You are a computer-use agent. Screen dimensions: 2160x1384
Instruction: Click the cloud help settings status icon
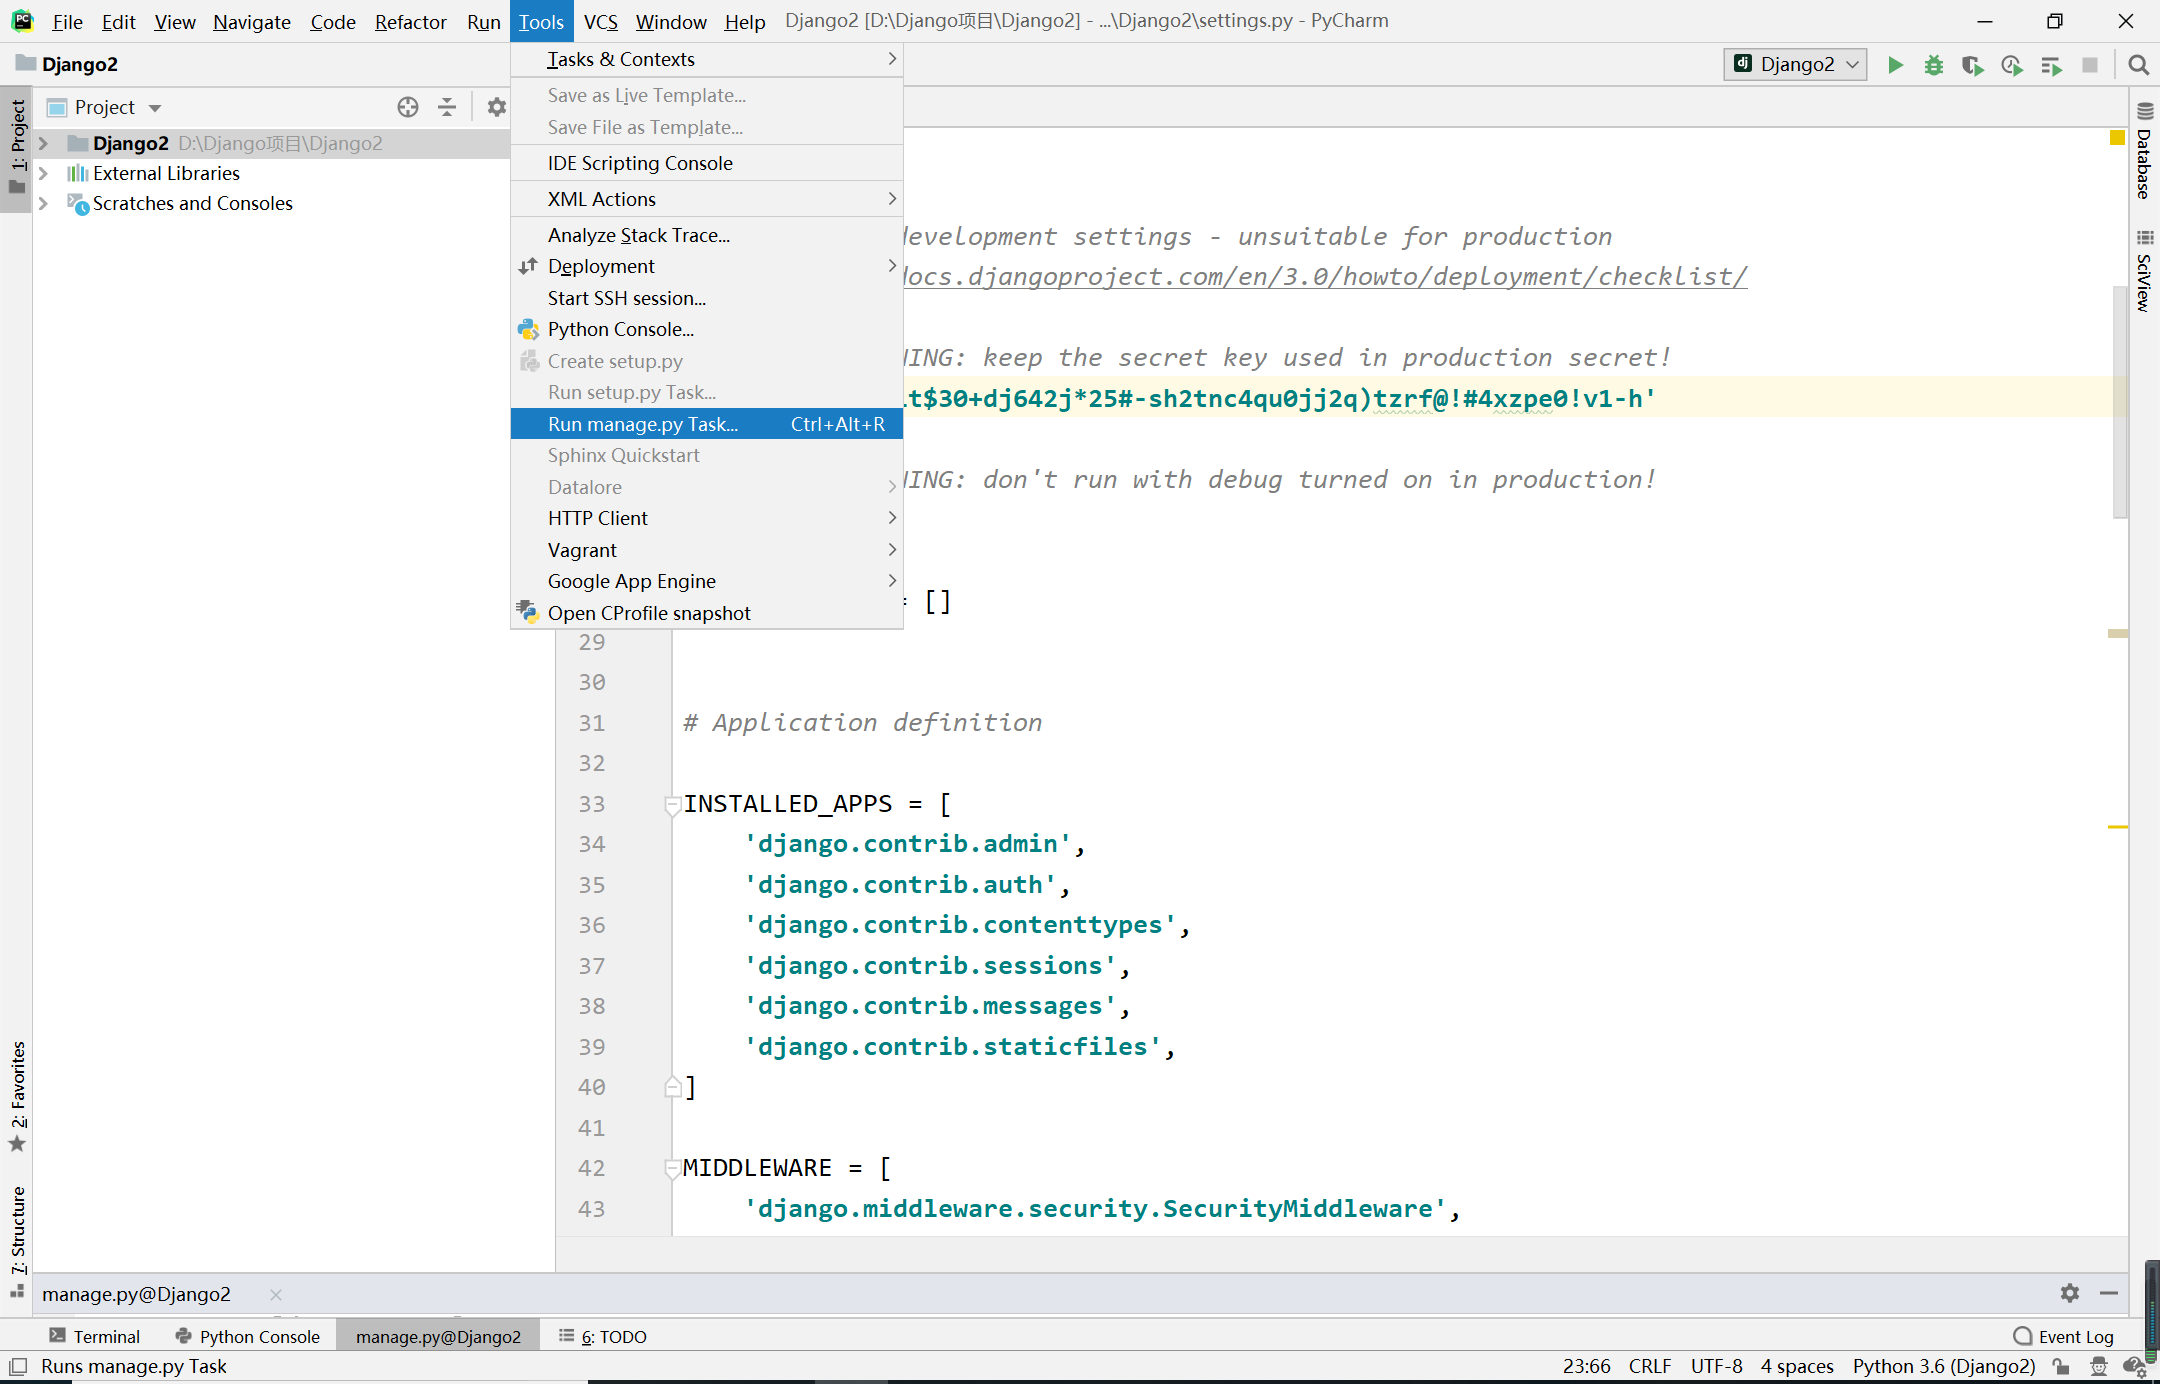[2134, 1366]
